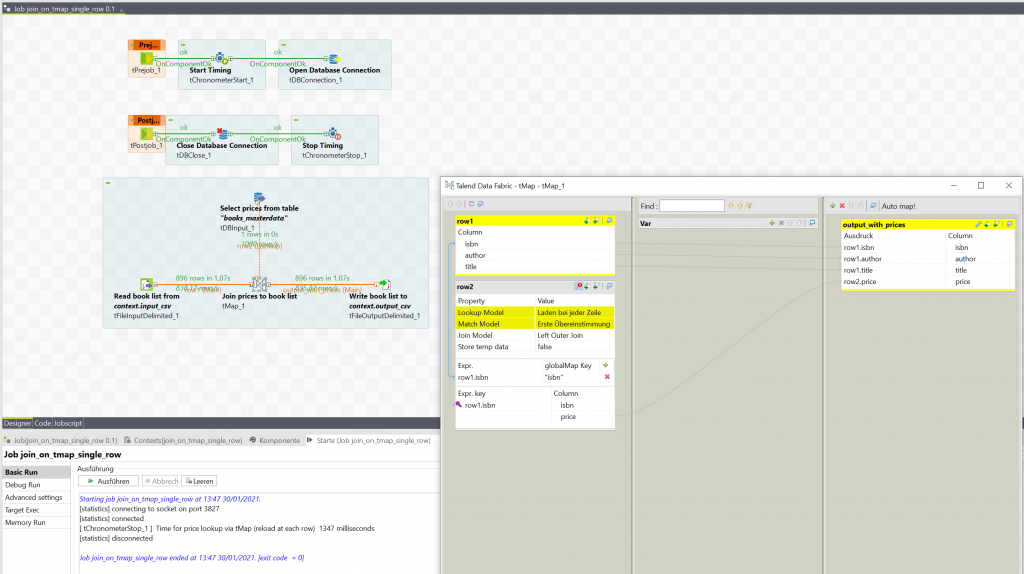This screenshot has width=1024, height=574.
Task: Add output table with green plus icon
Action: [832, 206]
